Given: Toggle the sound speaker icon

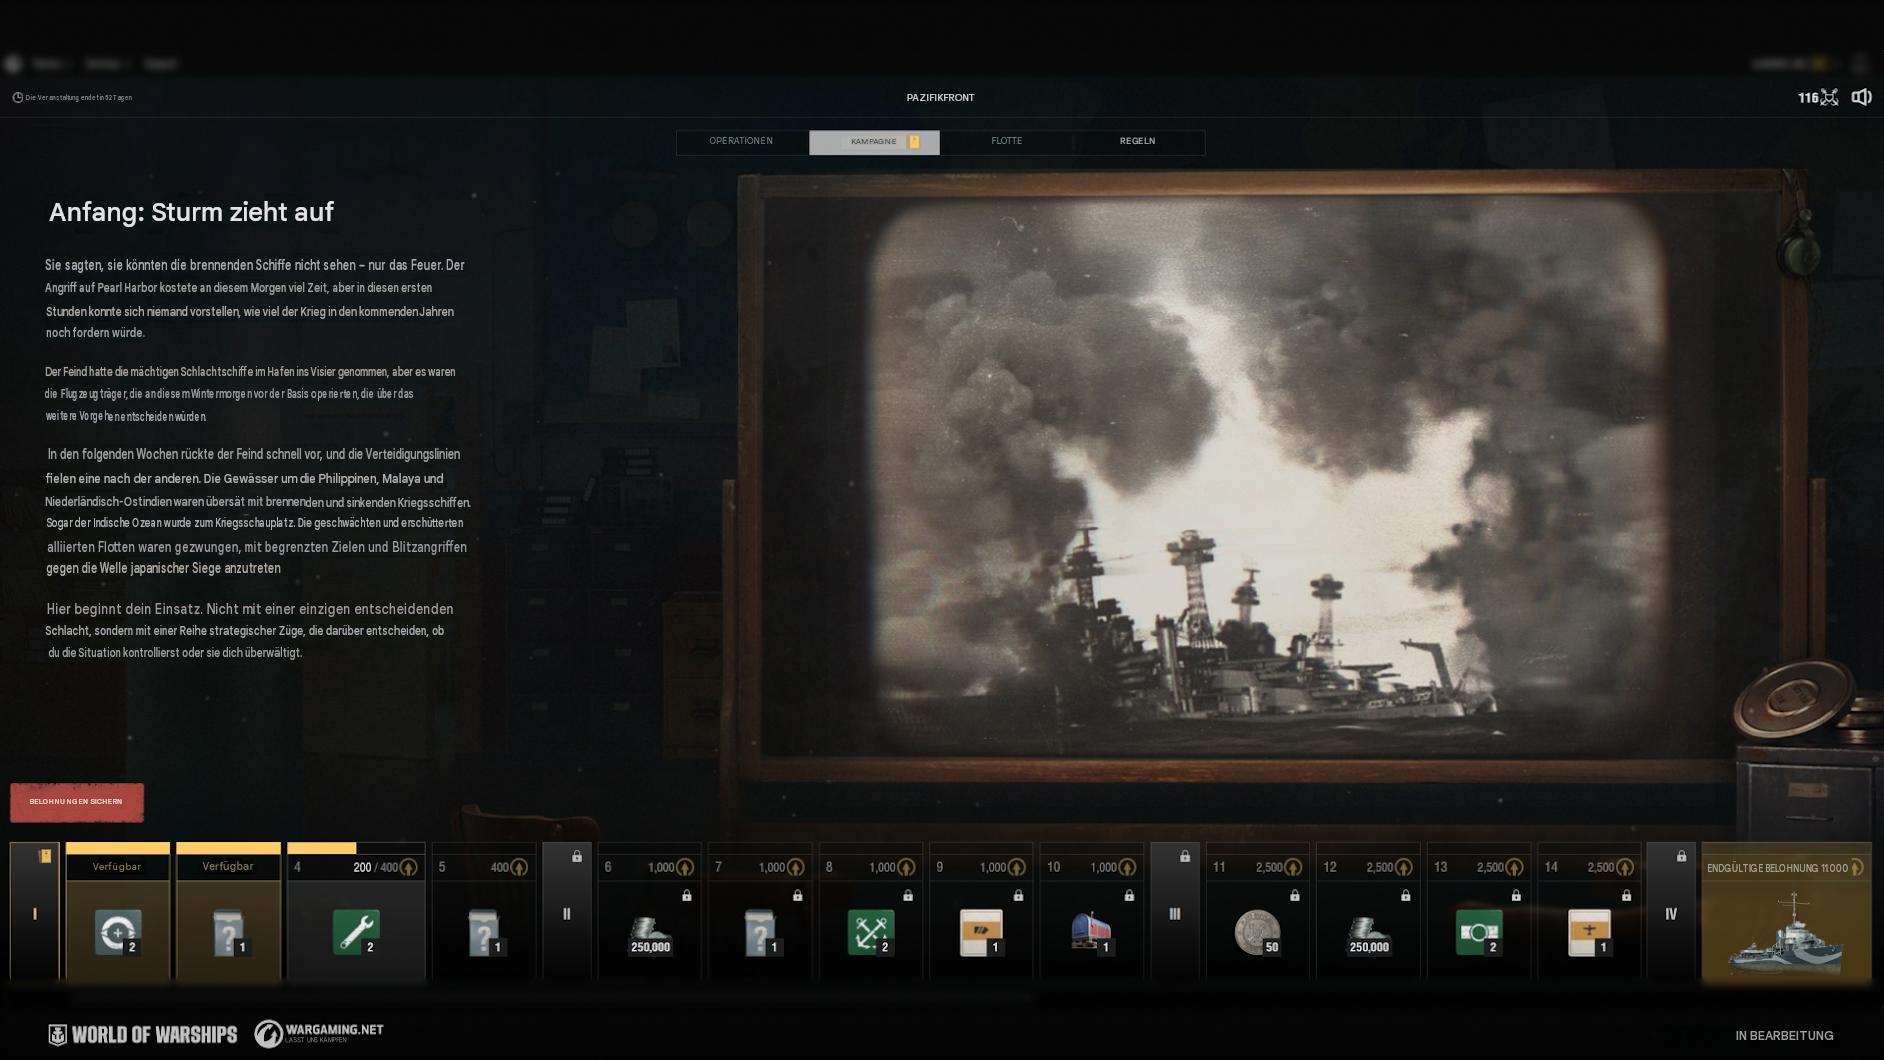Looking at the screenshot, I should (x=1861, y=97).
